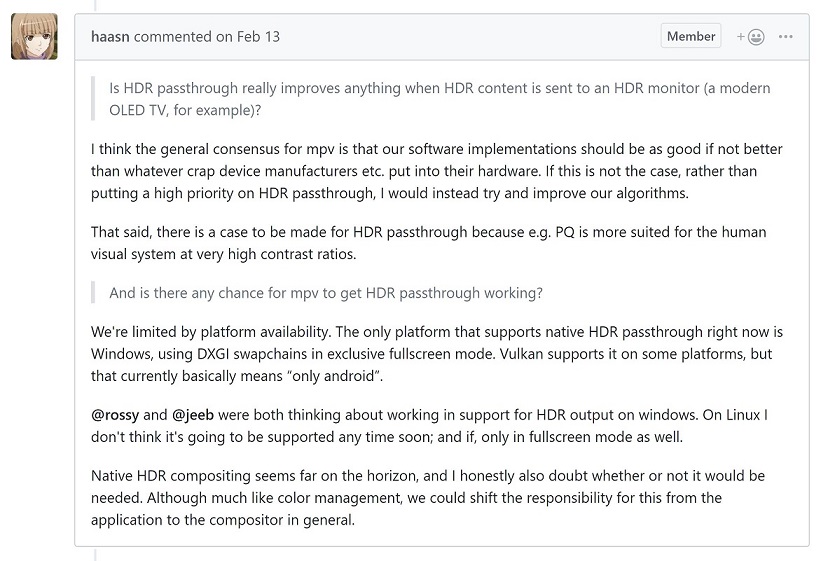This screenshot has width=835, height=561.
Task: Click the timeline connector line below the comment
Action: pos(96,554)
